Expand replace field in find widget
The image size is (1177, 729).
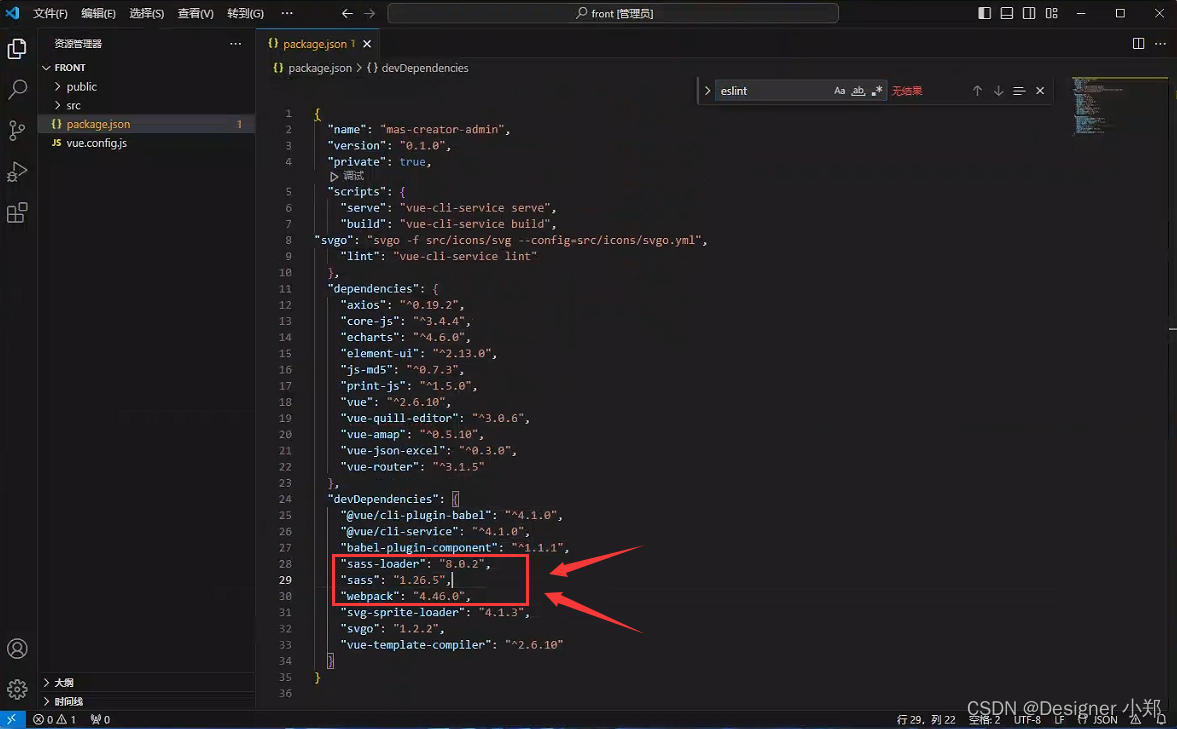pyautogui.click(x=706, y=91)
